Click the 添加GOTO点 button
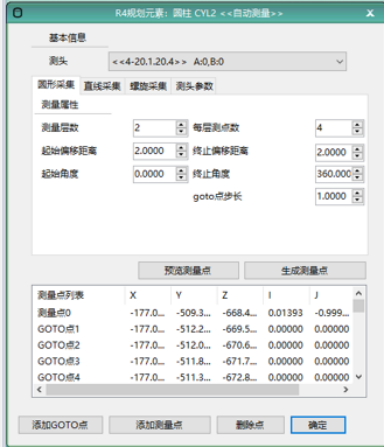Screen dimensions: 384x447 click(60, 425)
